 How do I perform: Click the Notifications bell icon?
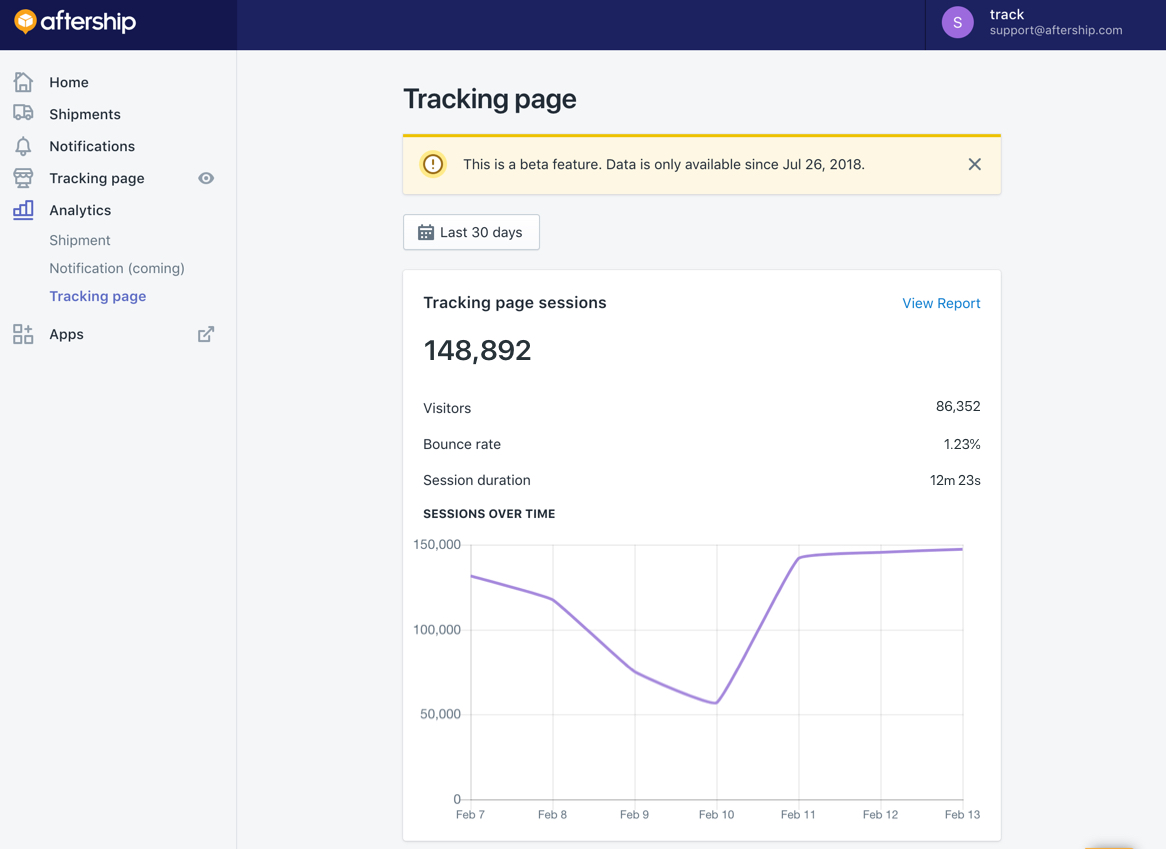pyautogui.click(x=23, y=146)
